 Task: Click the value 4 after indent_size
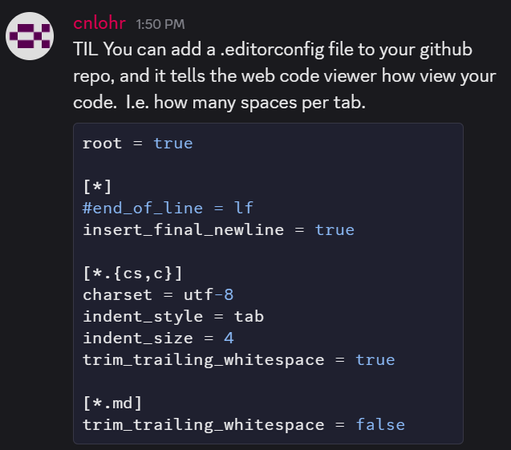point(229,338)
